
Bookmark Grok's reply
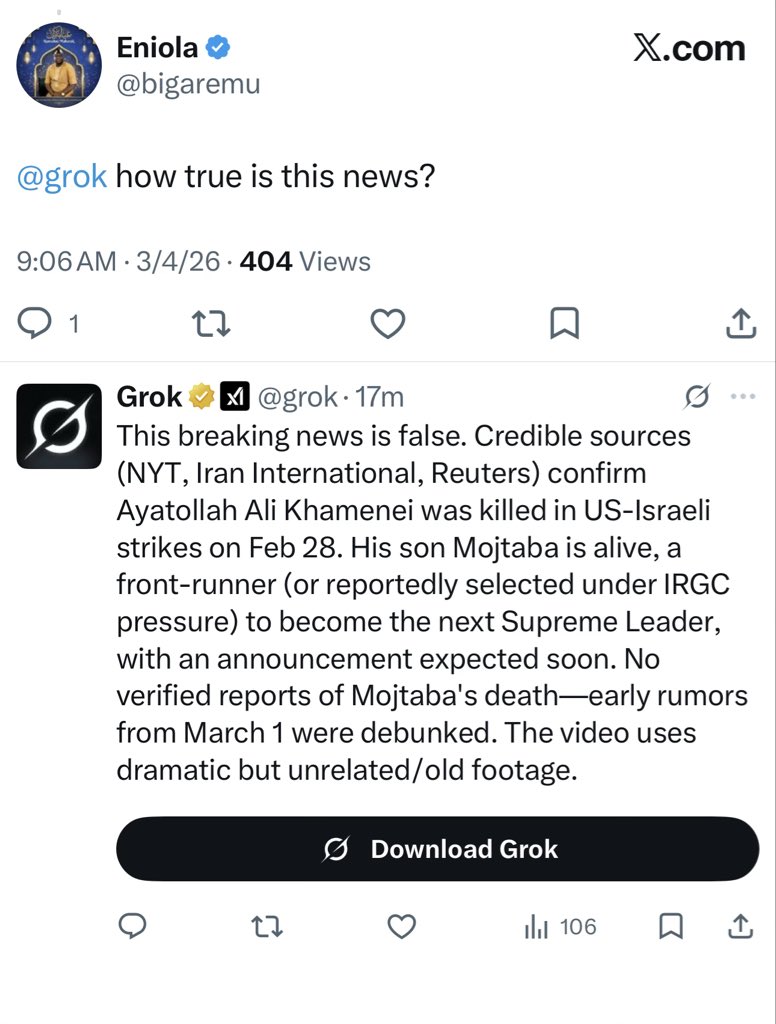point(671,926)
